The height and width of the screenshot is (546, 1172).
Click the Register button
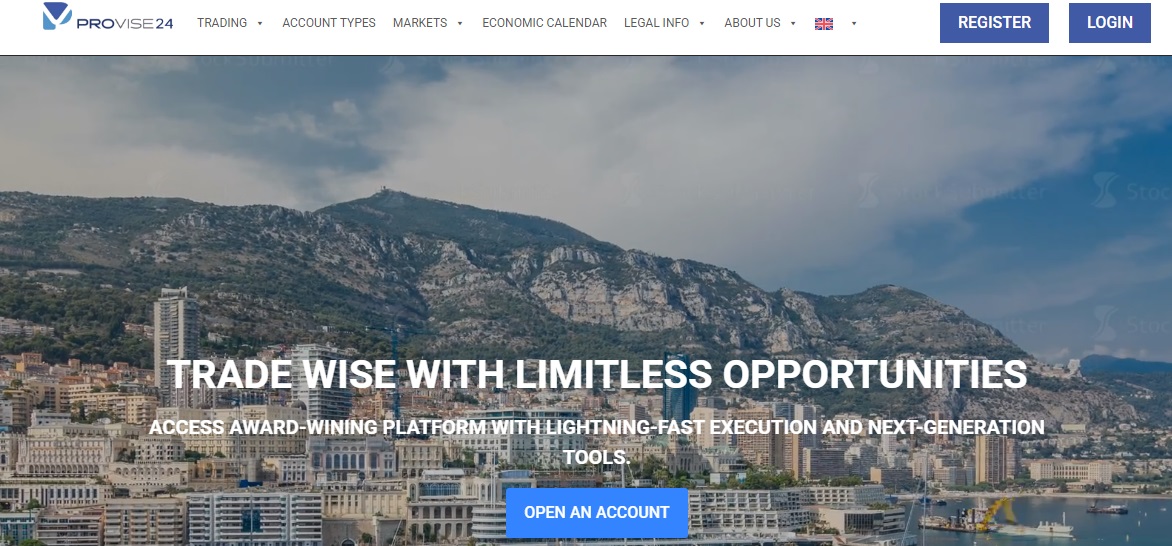pos(994,23)
